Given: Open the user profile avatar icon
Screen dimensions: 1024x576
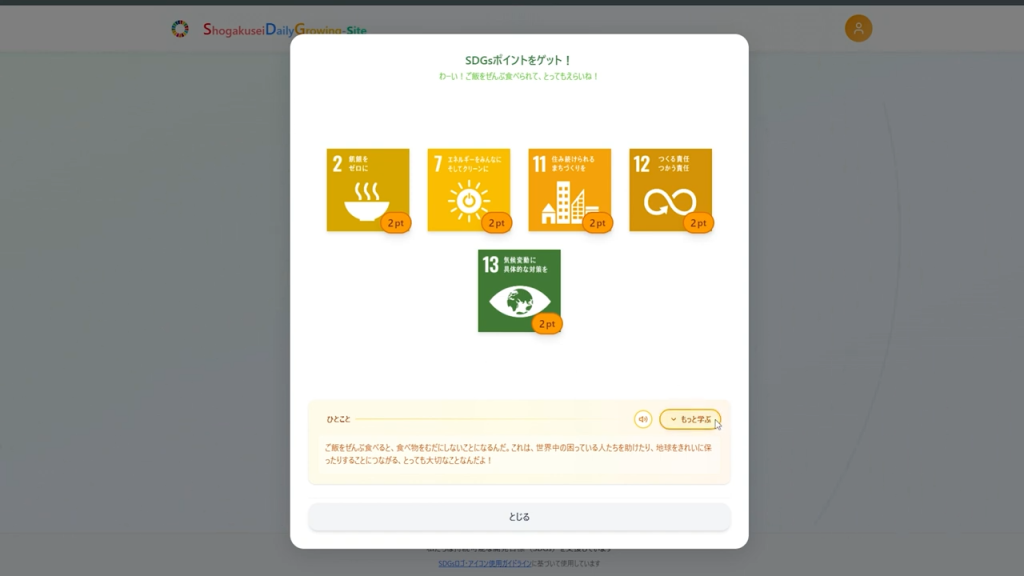Looking at the screenshot, I should 858,28.
